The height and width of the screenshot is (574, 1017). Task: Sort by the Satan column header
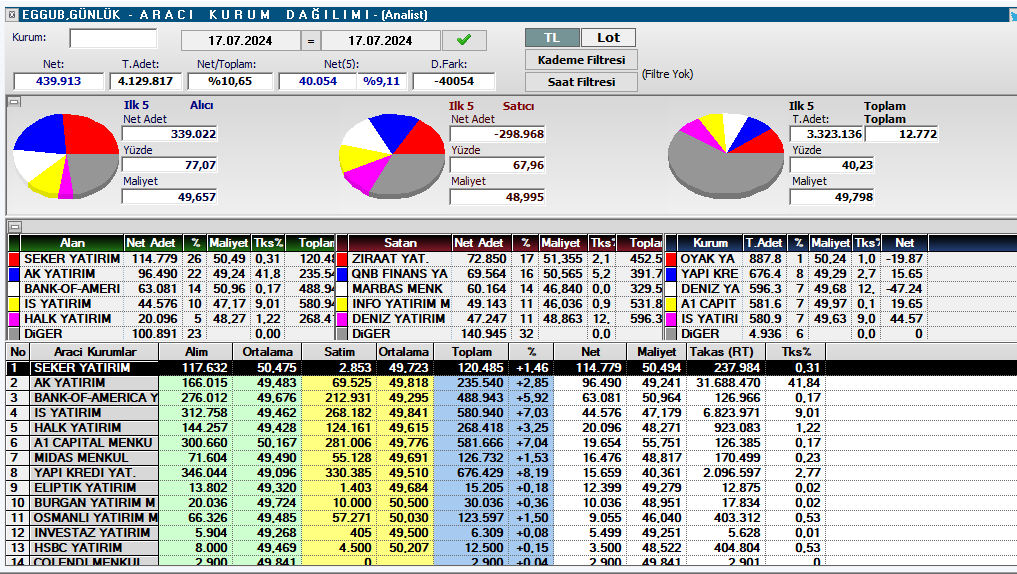pos(400,243)
